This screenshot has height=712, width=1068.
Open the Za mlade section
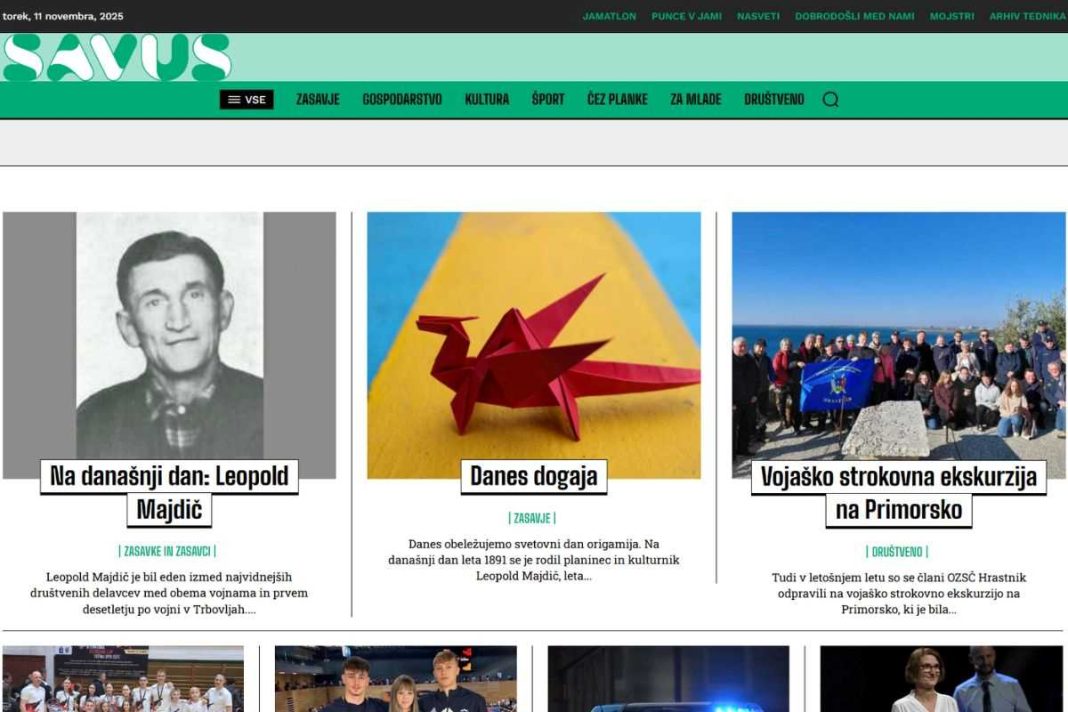pyautogui.click(x=695, y=99)
